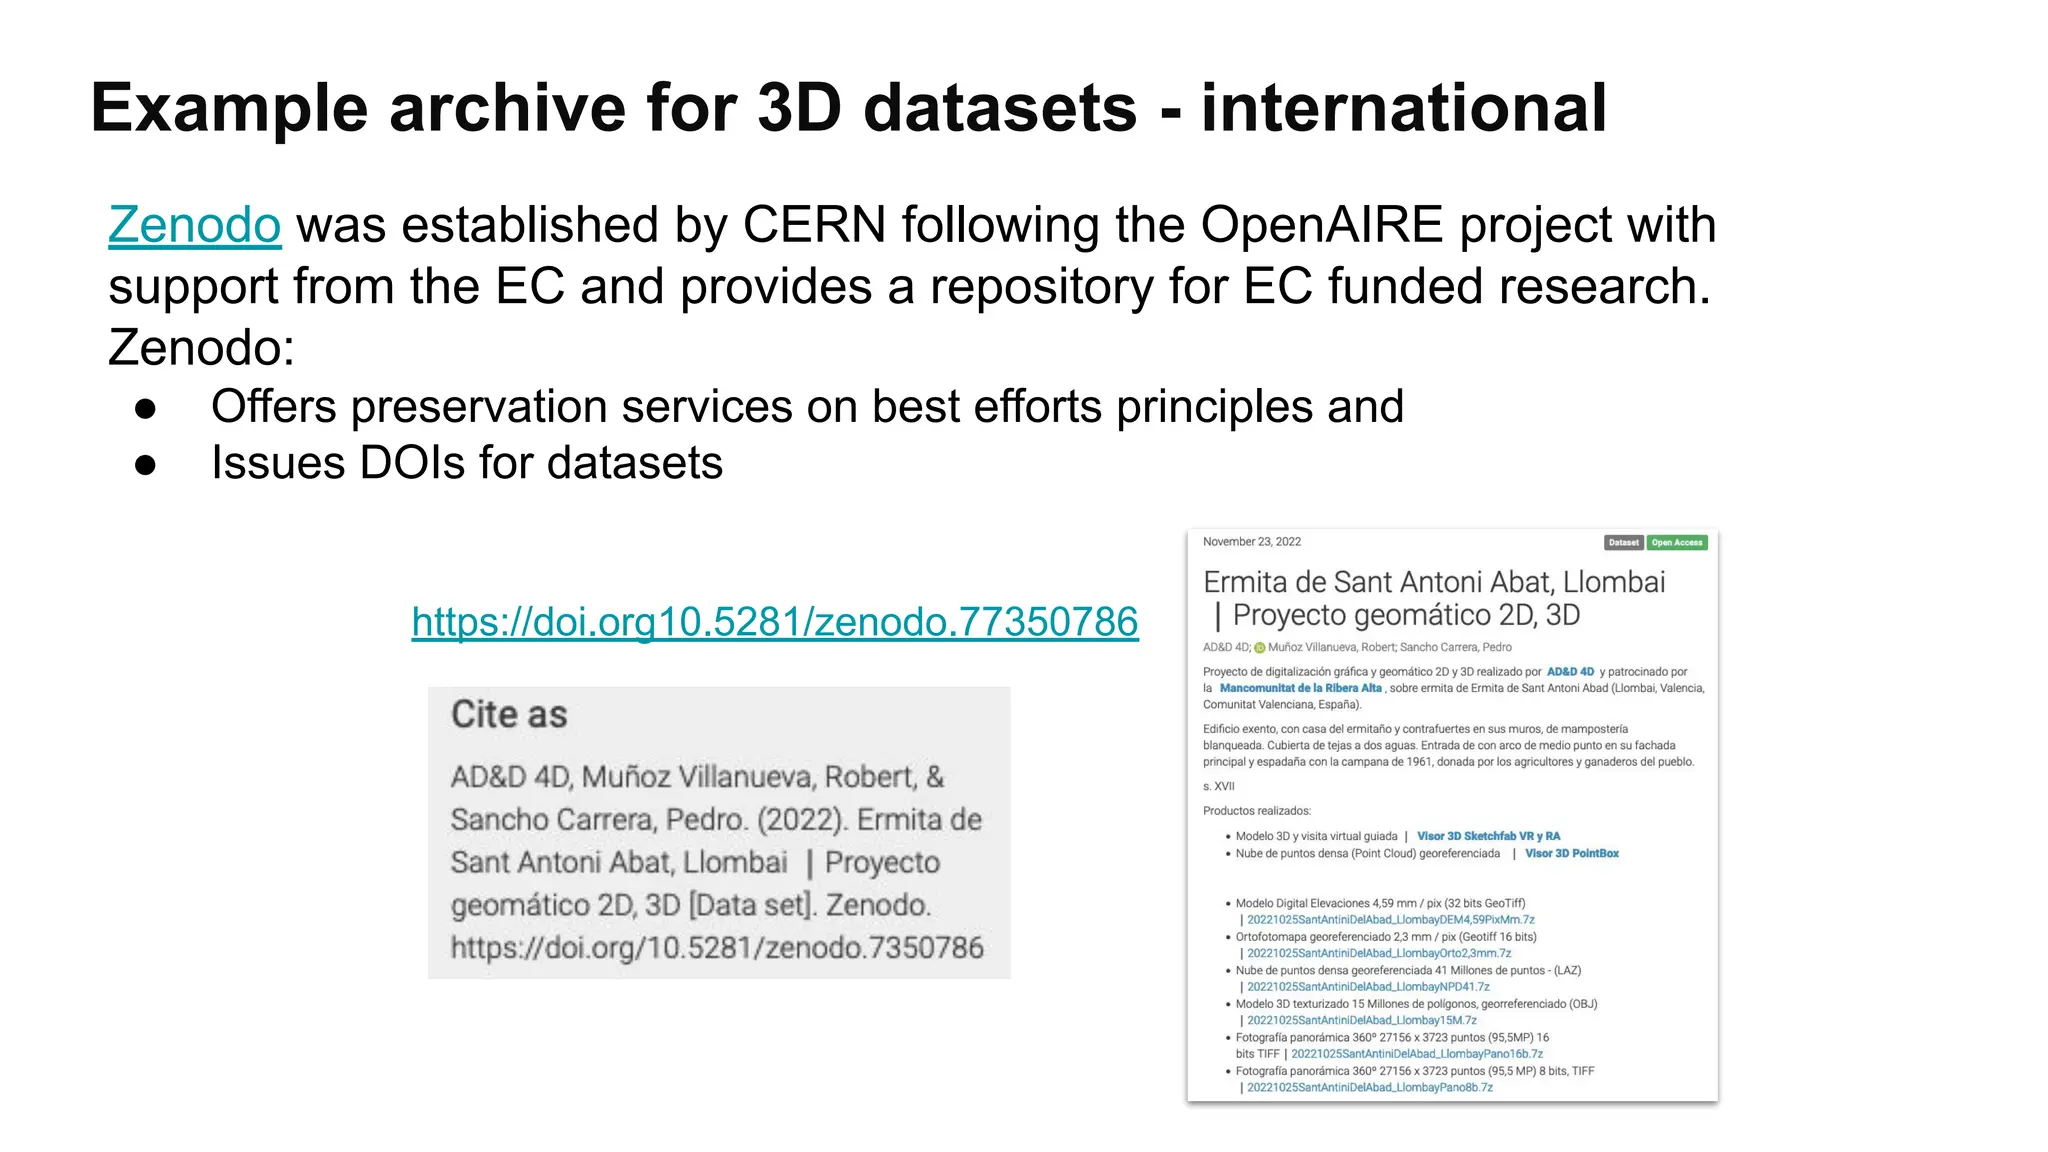
Task: Click the text 's. XVII'
Action: click(x=1219, y=786)
